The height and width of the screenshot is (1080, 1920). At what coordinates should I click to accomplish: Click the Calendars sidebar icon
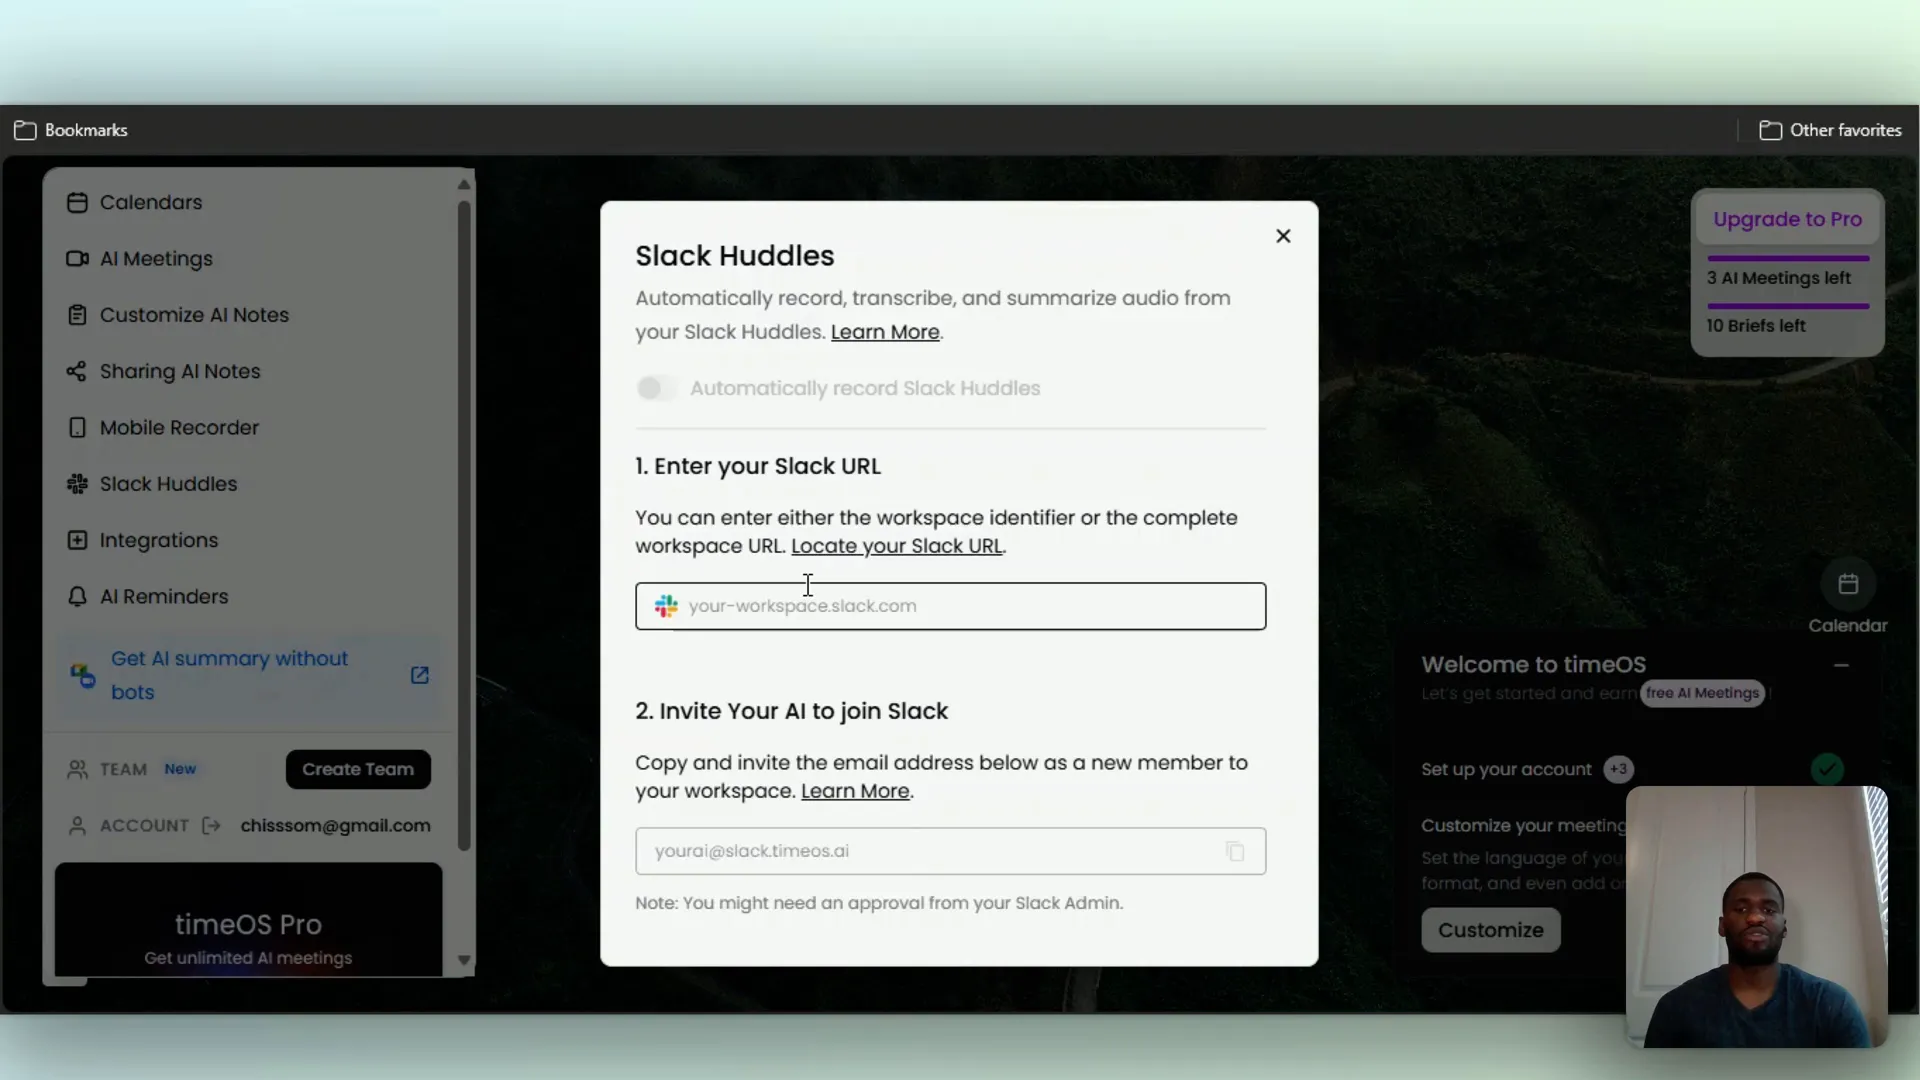tap(77, 203)
